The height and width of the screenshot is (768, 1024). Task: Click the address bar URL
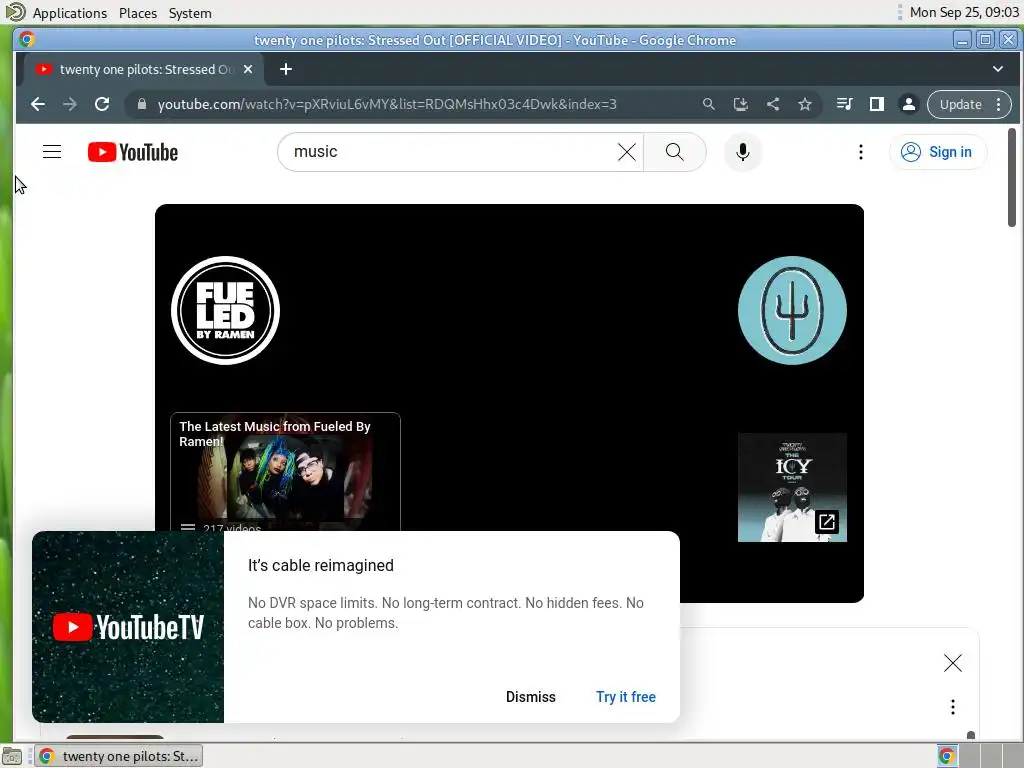coord(387,104)
